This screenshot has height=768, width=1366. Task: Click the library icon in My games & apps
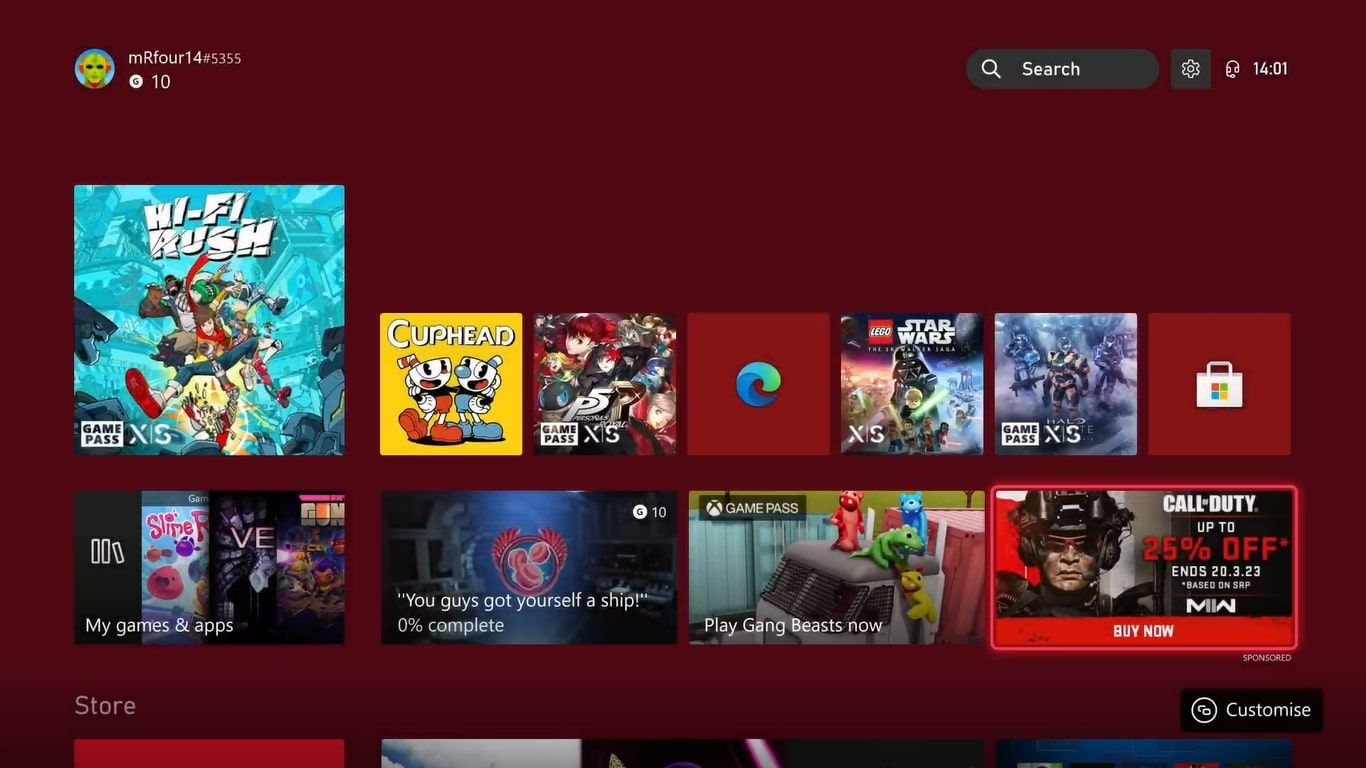pos(107,551)
